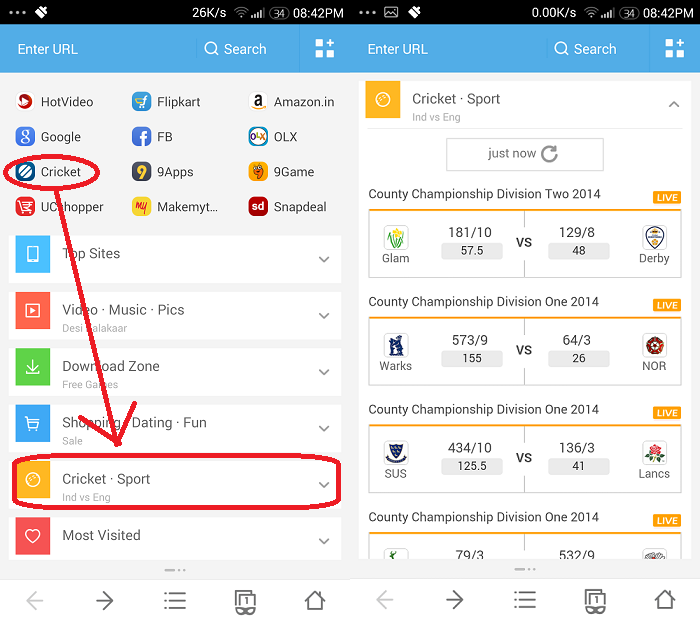
Task: Click score 181/10 for Glam
Action: [470, 233]
